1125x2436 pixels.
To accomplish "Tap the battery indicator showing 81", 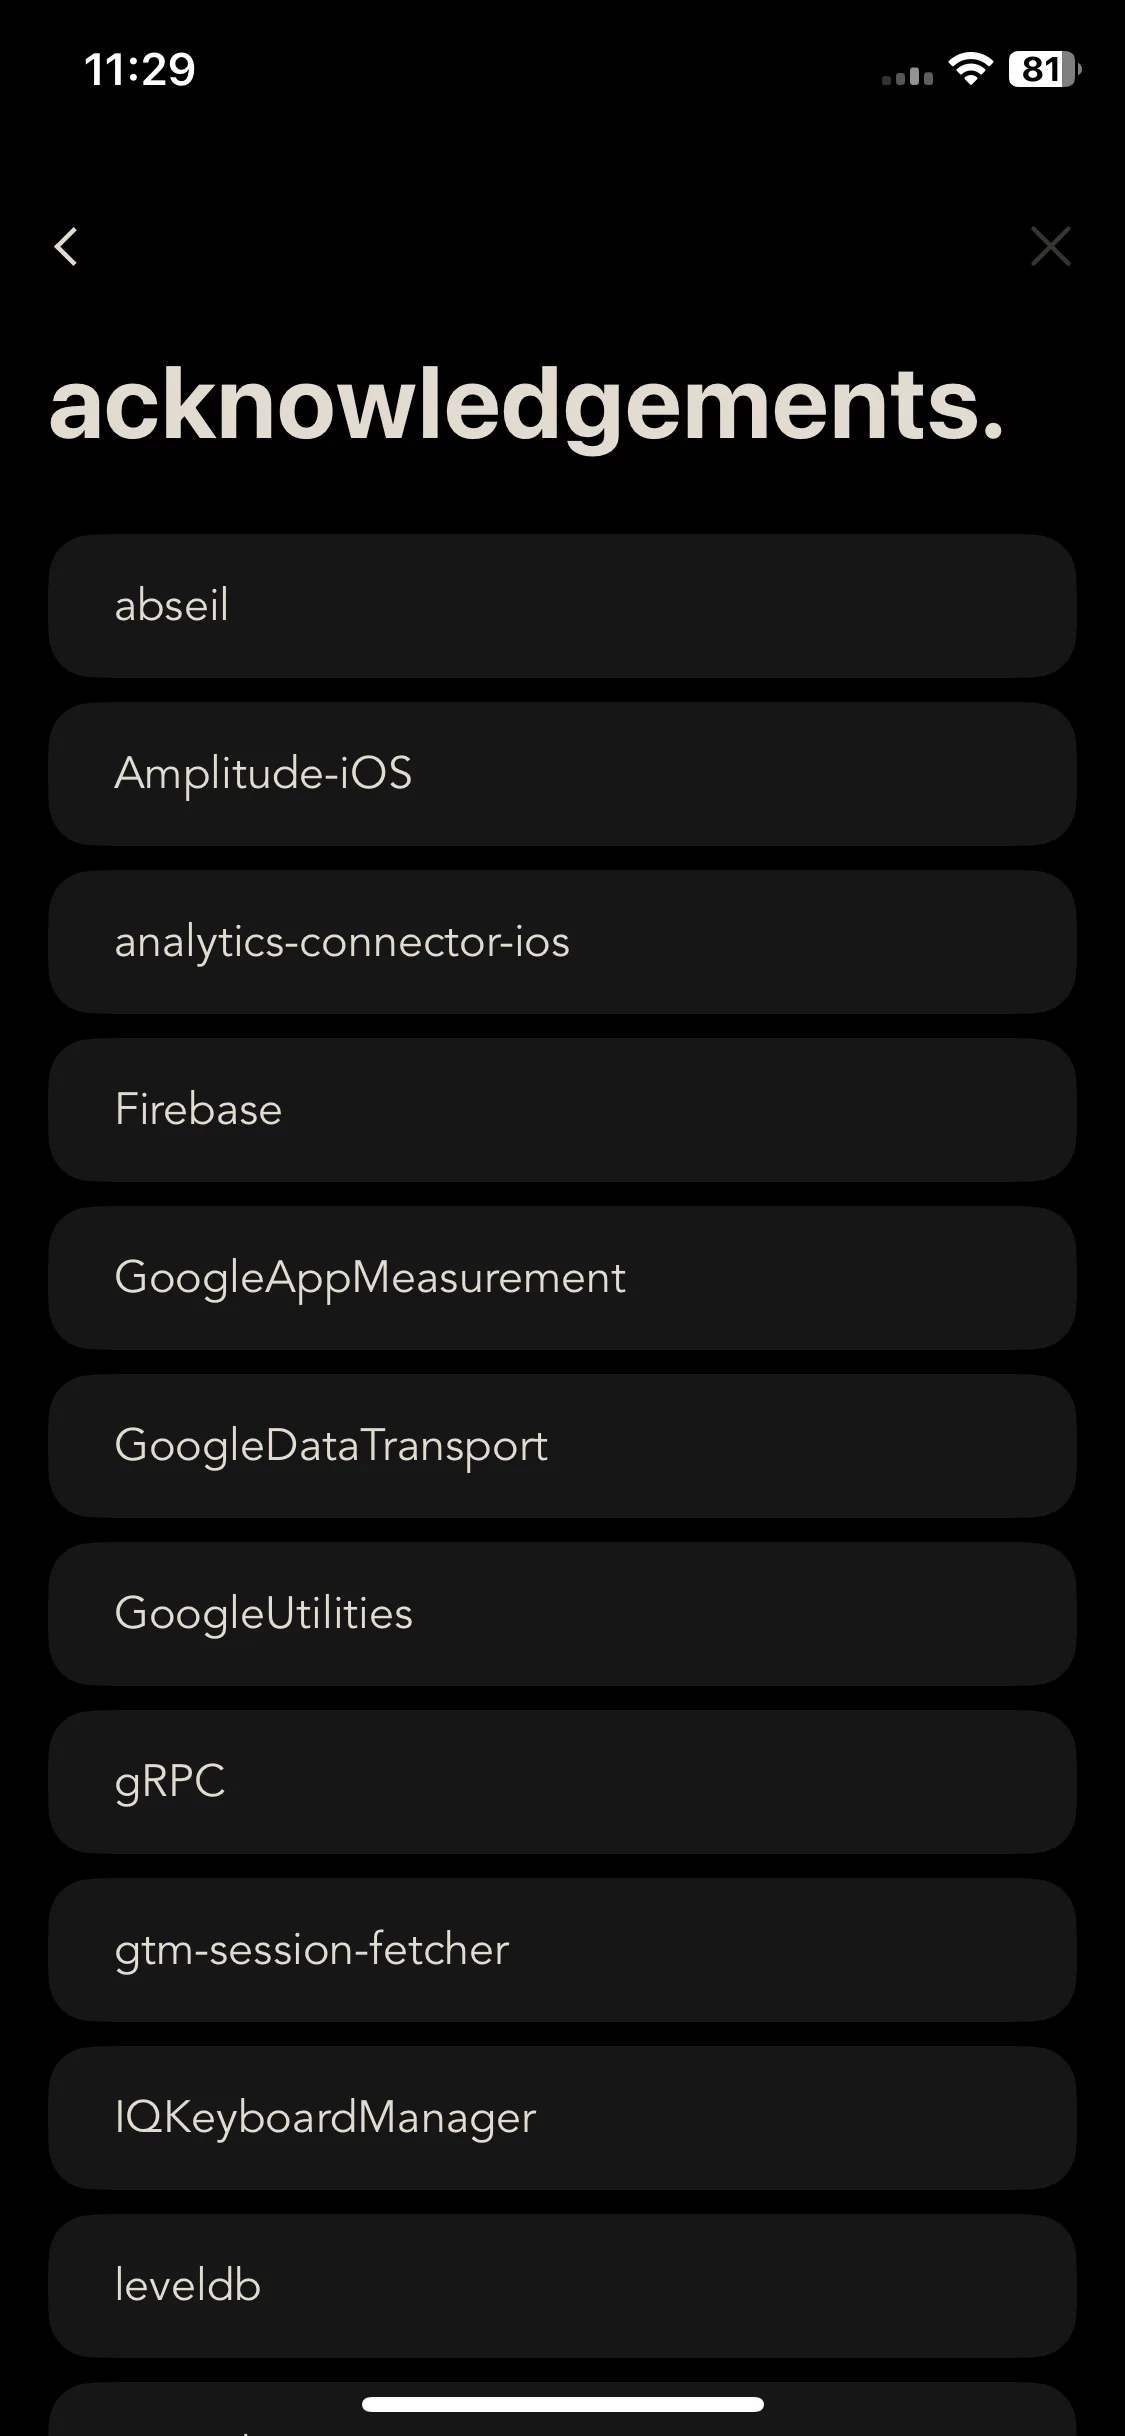I will tap(1045, 69).
